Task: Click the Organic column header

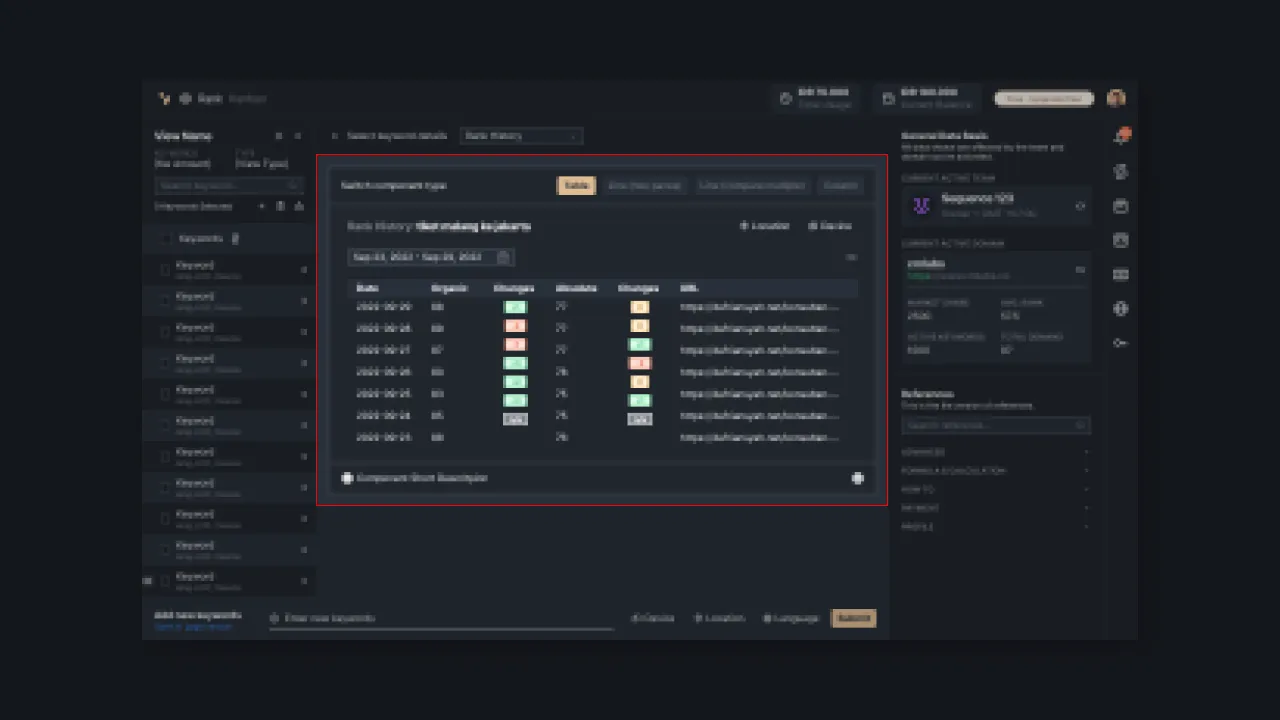Action: [x=450, y=288]
